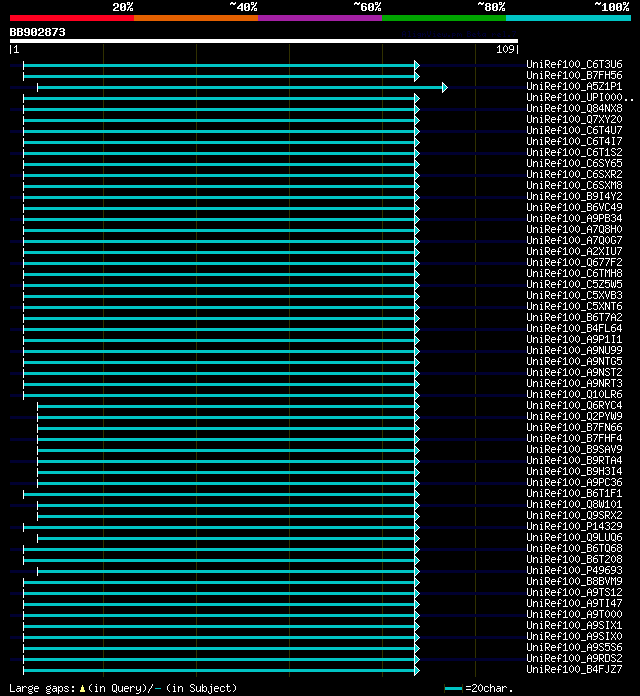Pick the UniRef100_Q677F2 entry

point(574,262)
